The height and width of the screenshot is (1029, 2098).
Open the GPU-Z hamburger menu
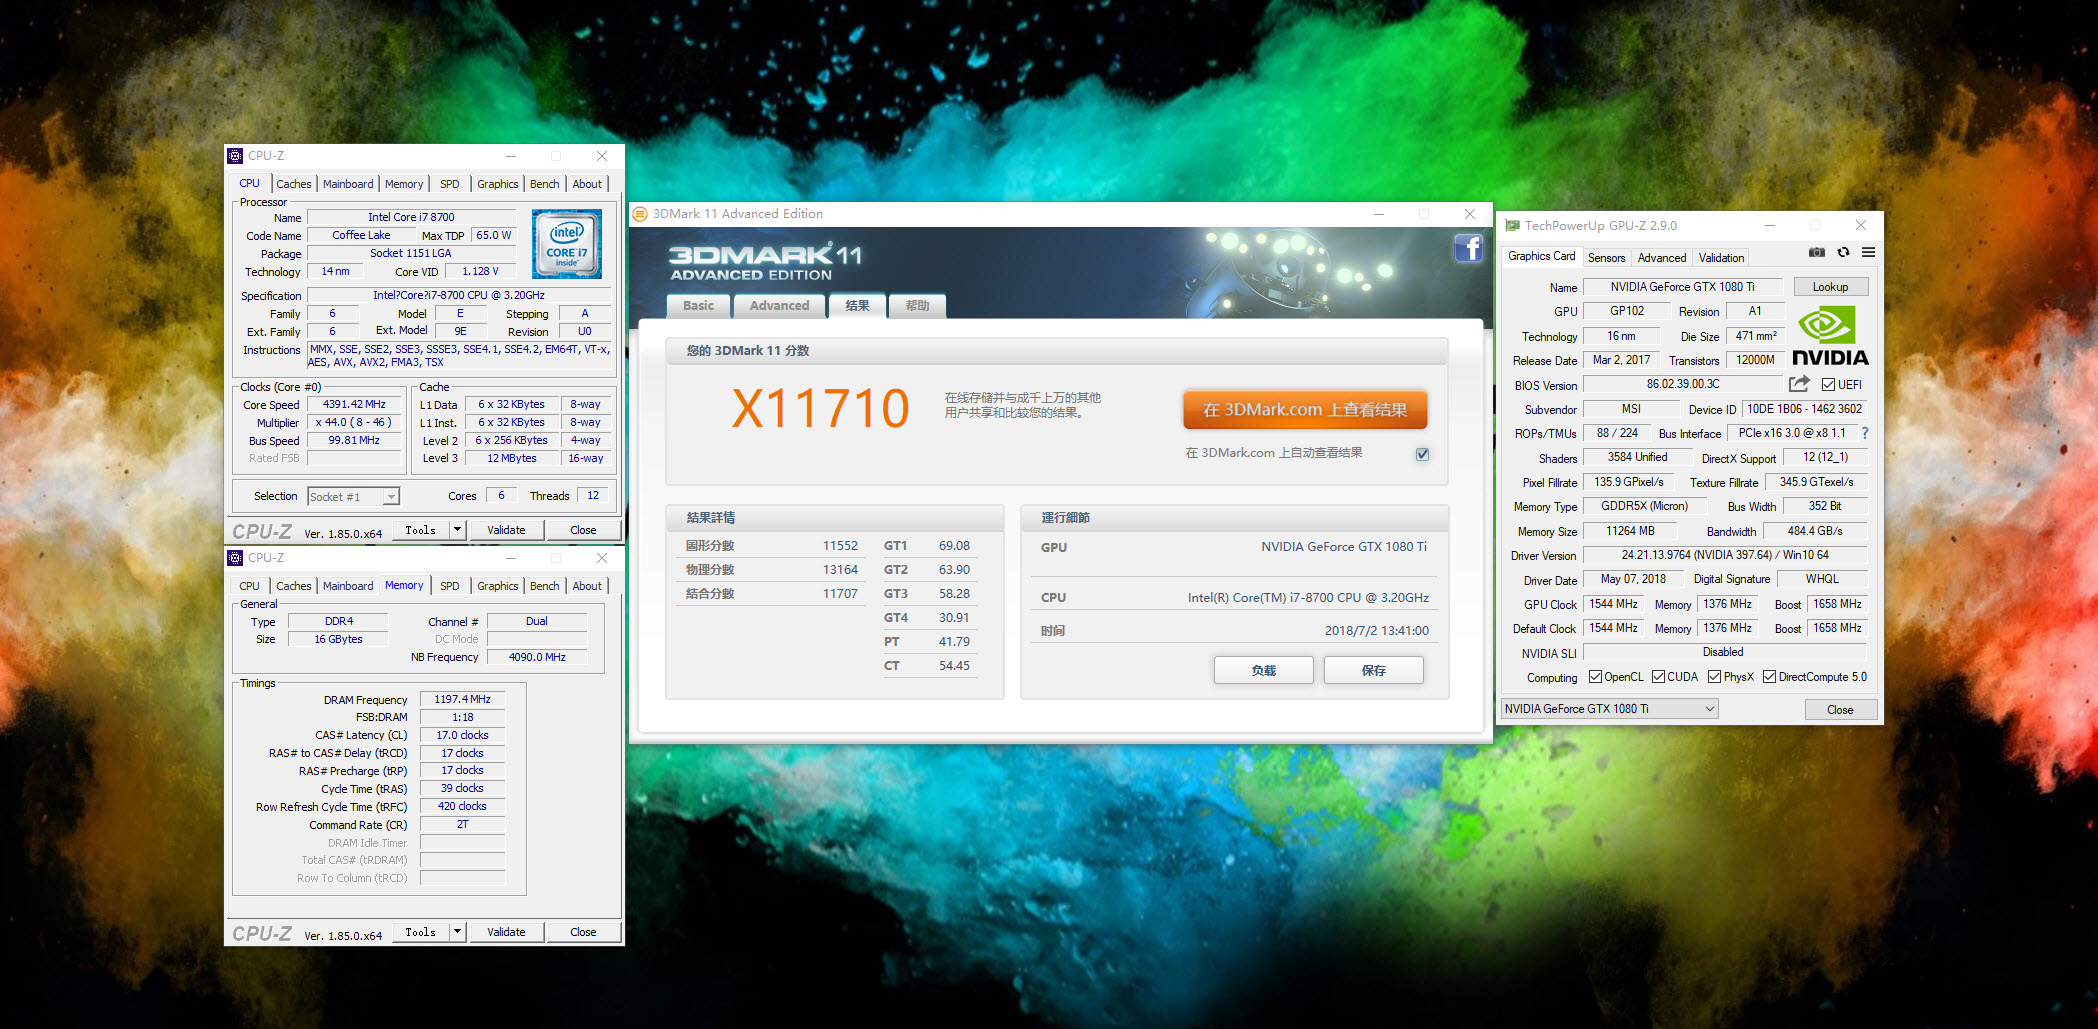pyautogui.click(x=1868, y=253)
